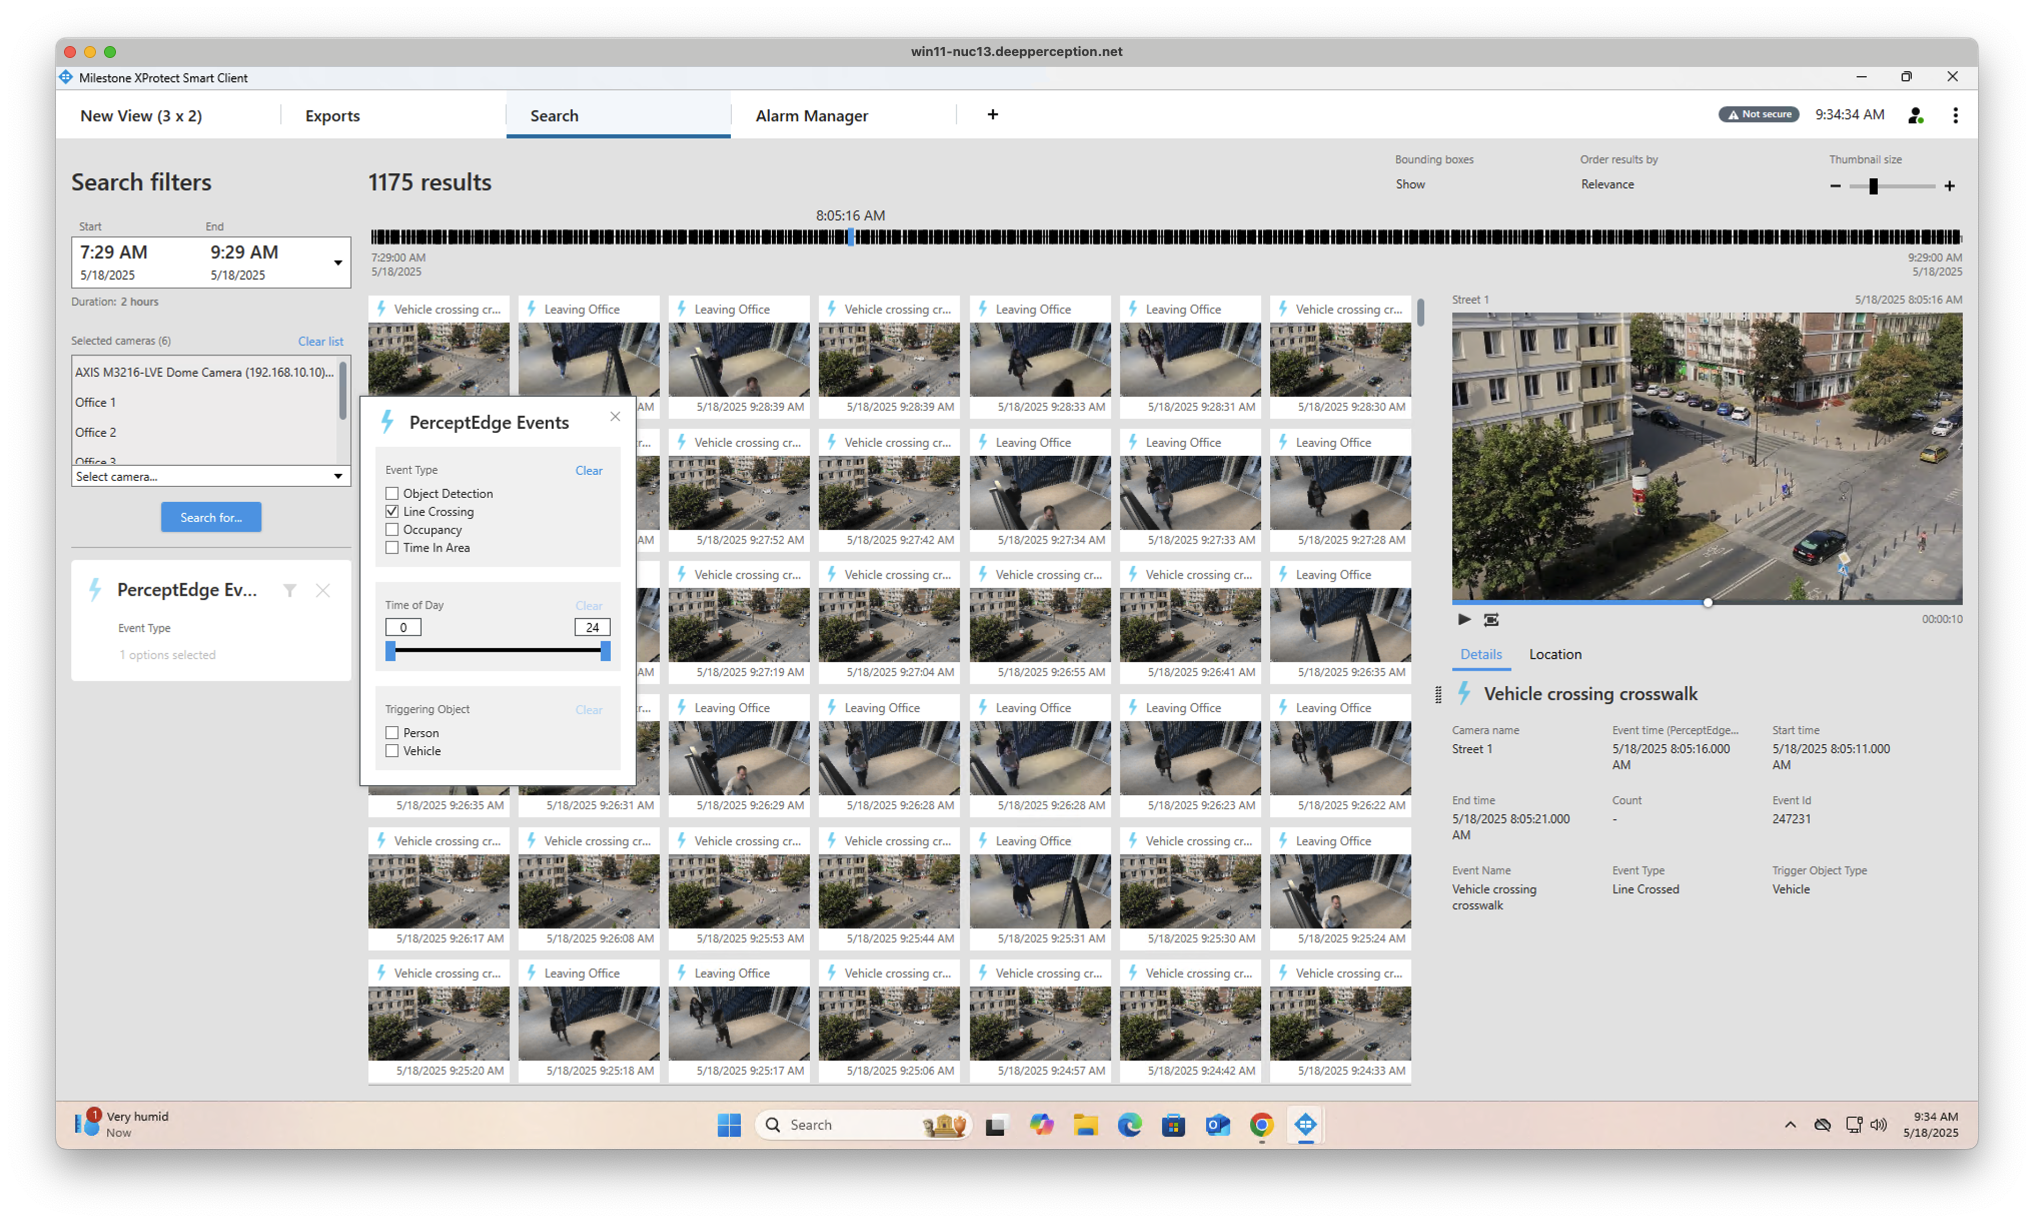Click the video preview progress handle
This screenshot has width=2034, height=1223.
[1707, 602]
